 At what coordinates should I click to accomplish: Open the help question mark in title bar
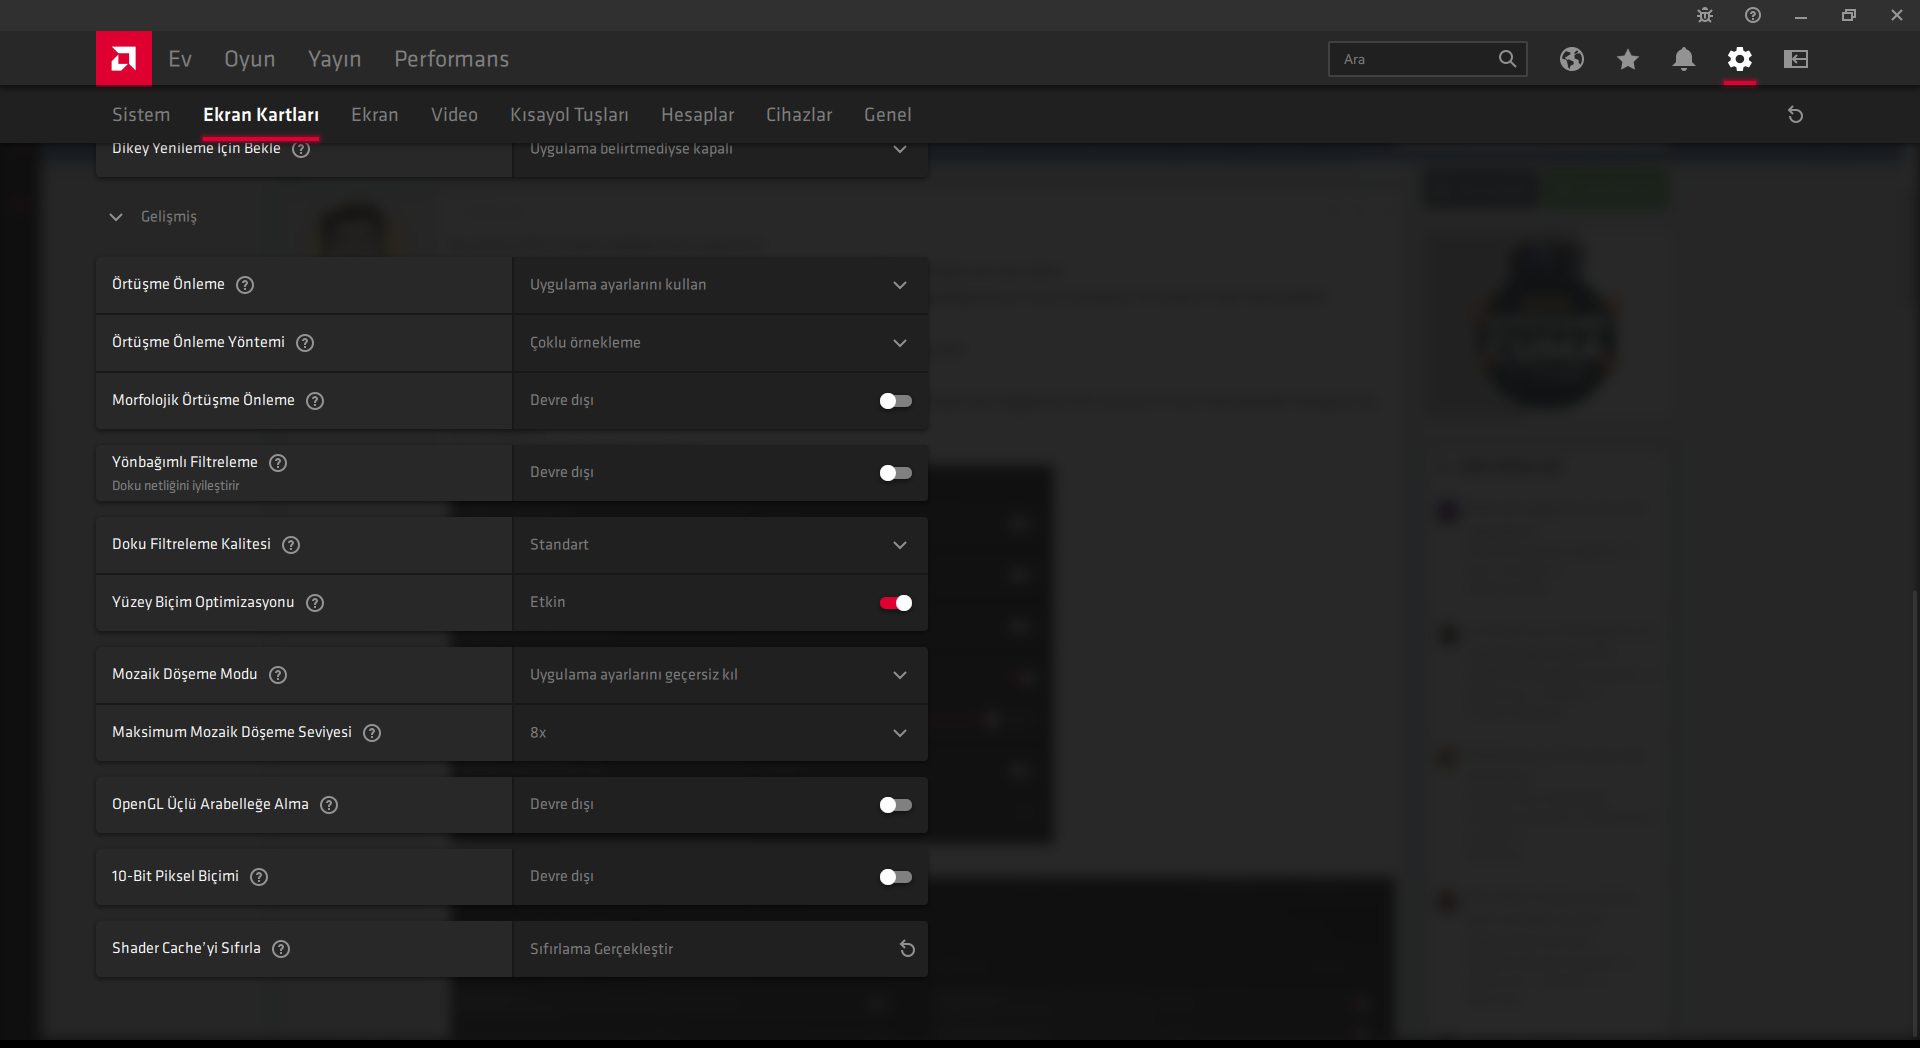point(1753,15)
